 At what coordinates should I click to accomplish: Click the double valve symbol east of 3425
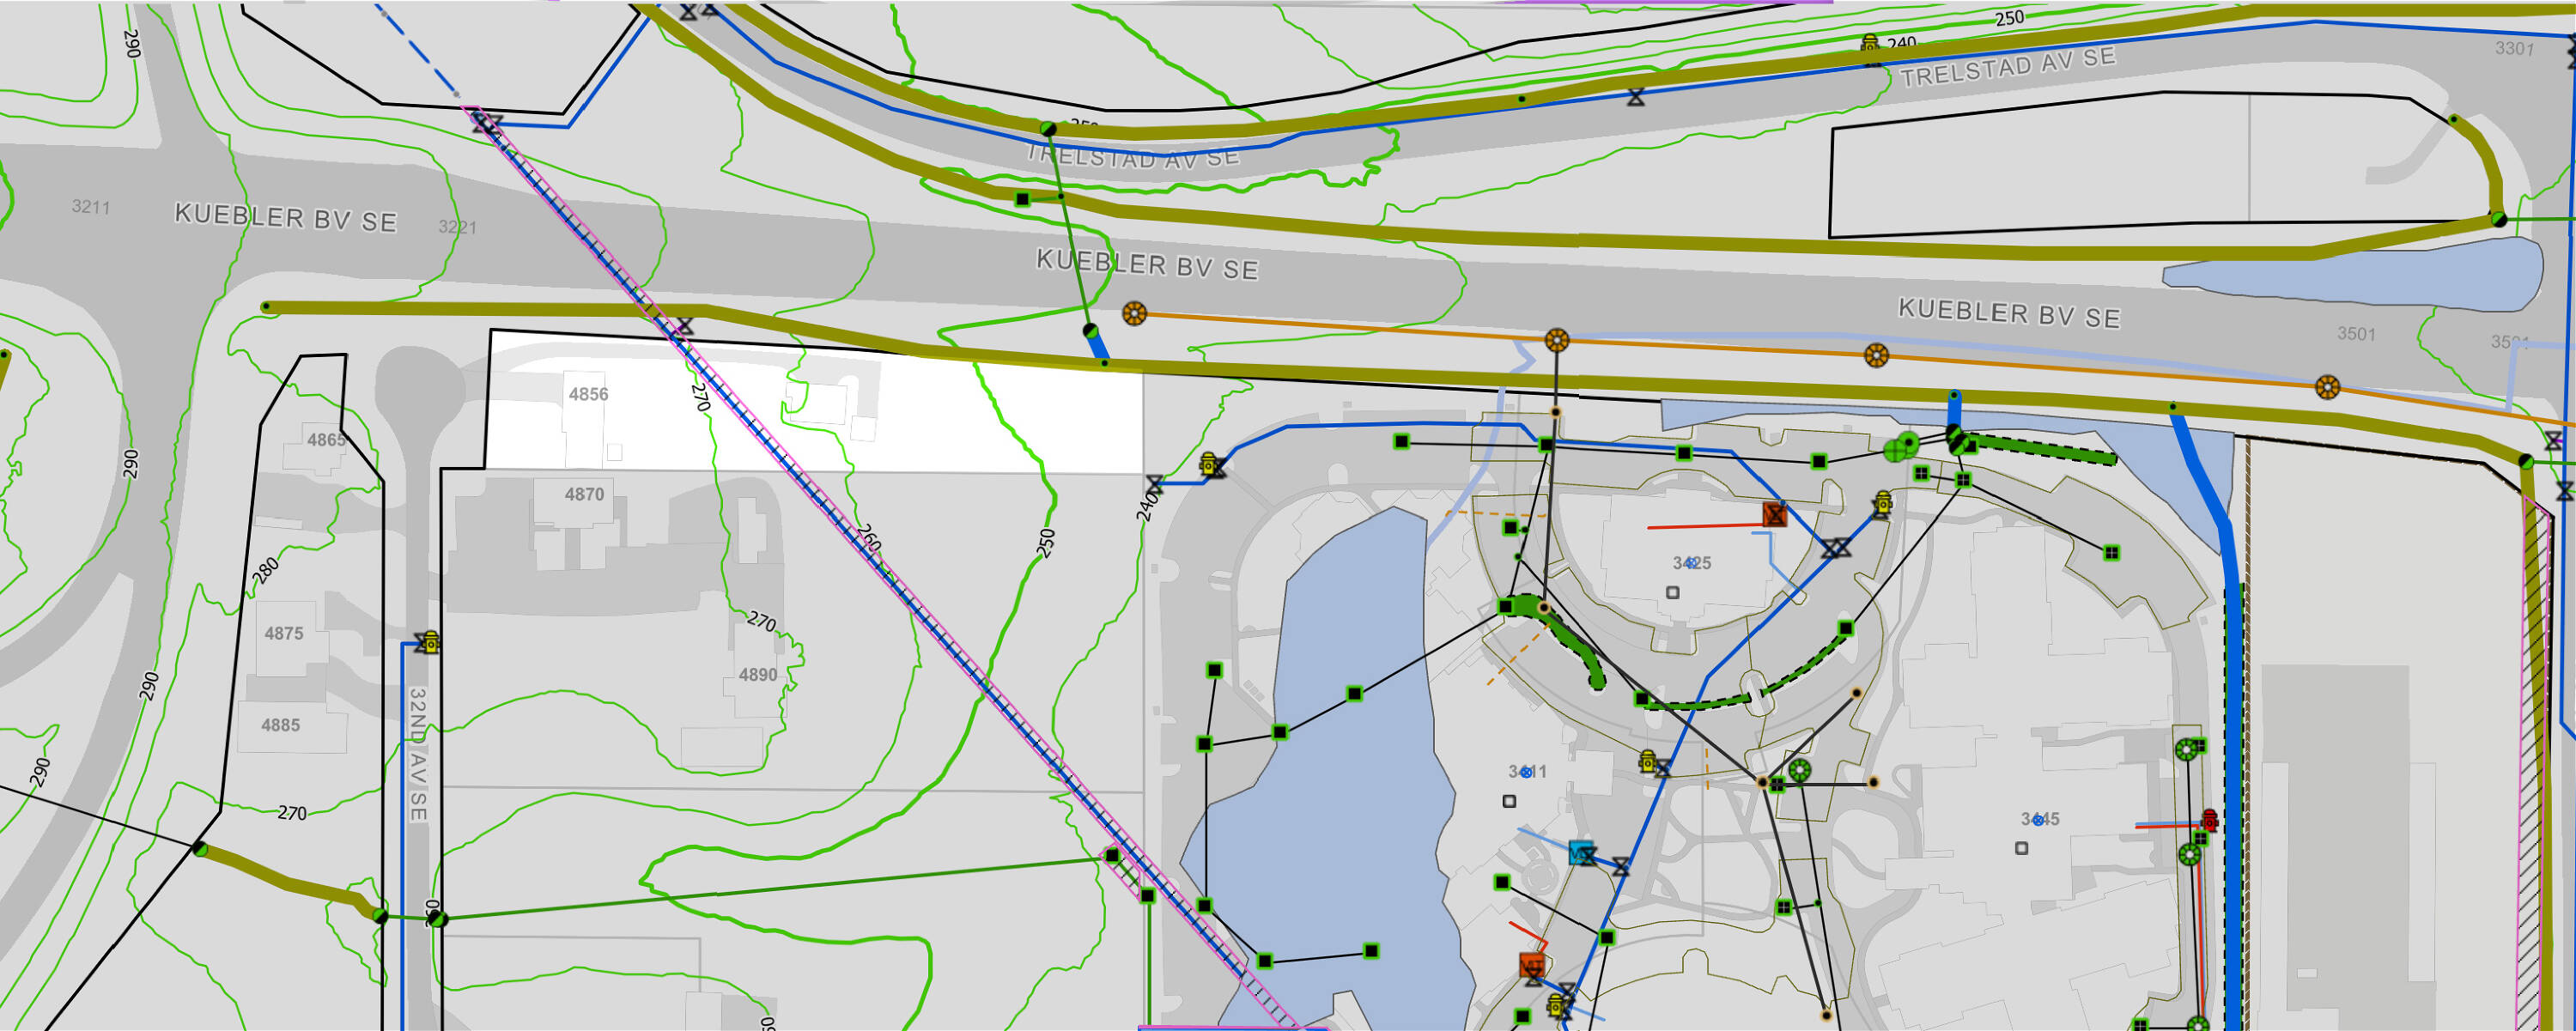[x=1836, y=548]
